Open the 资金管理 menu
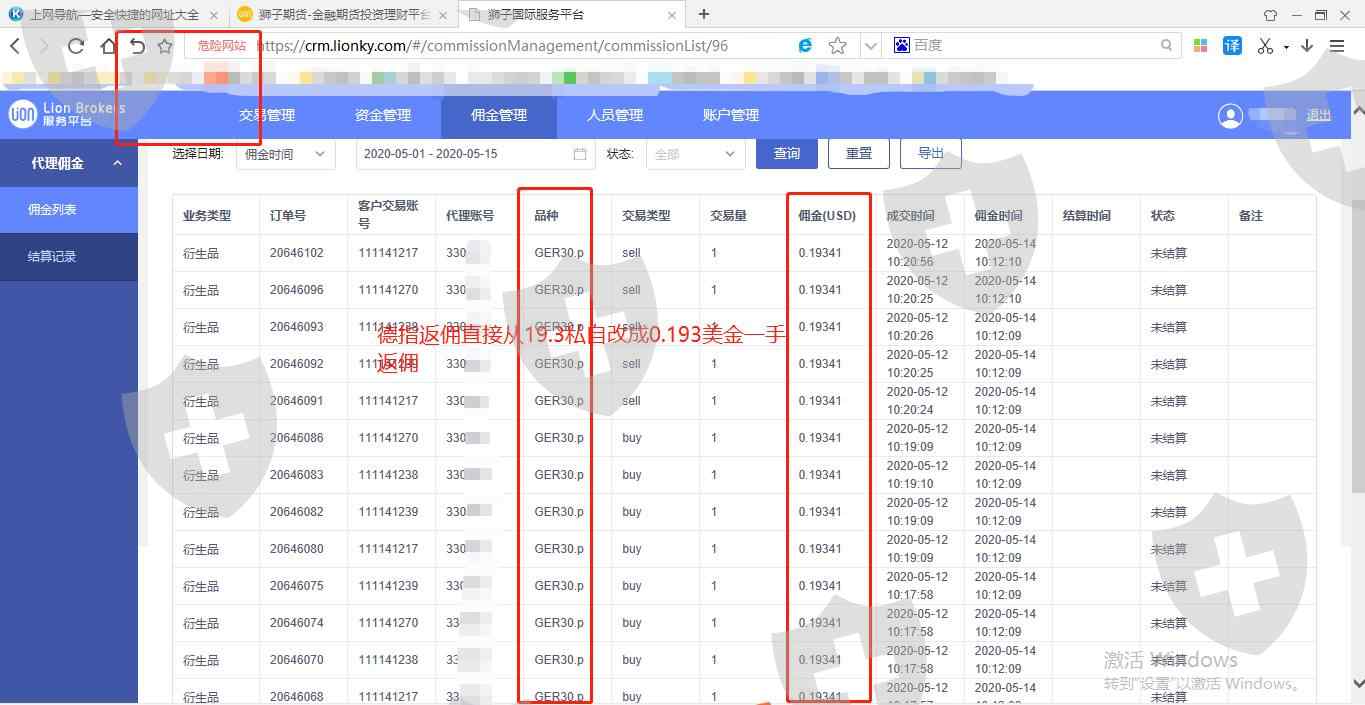This screenshot has height=705, width=1365. [383, 115]
